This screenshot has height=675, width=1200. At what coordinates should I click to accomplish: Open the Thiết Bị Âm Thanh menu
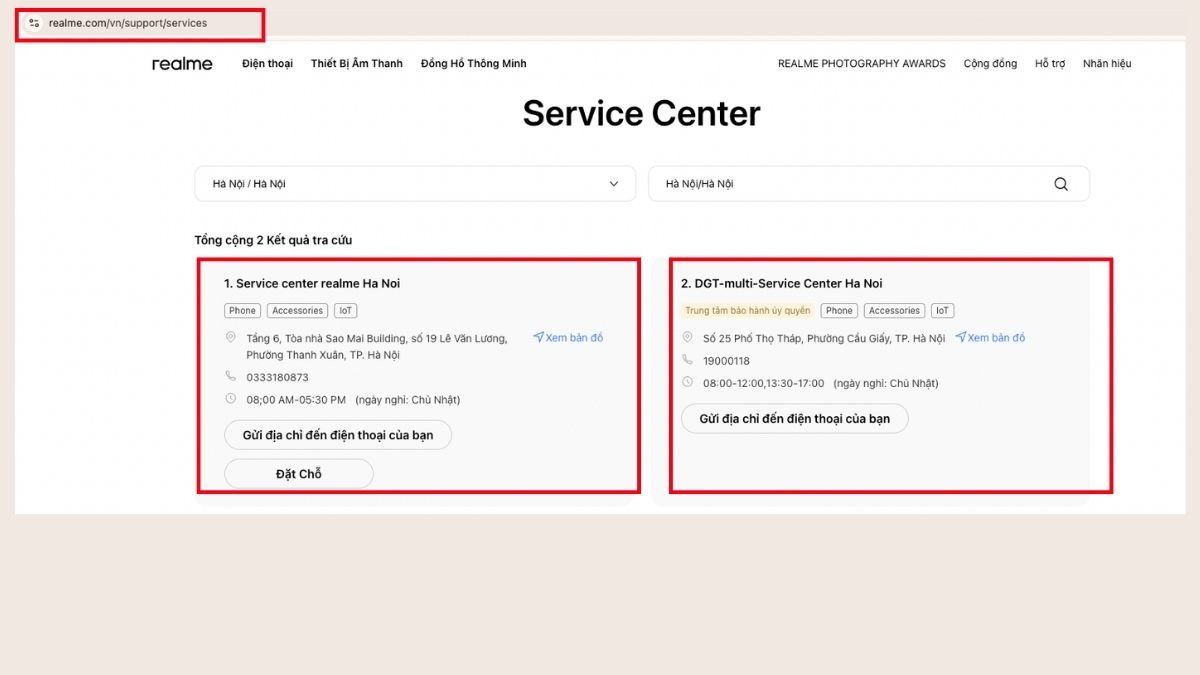pyautogui.click(x=357, y=64)
